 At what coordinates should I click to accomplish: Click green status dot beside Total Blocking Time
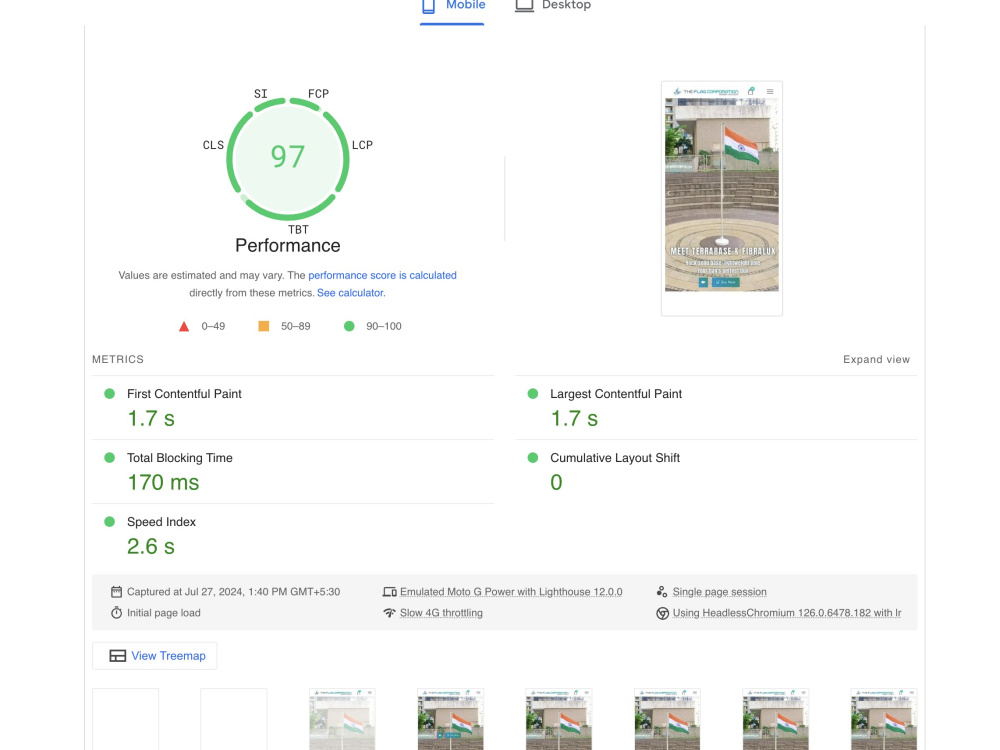click(x=110, y=458)
